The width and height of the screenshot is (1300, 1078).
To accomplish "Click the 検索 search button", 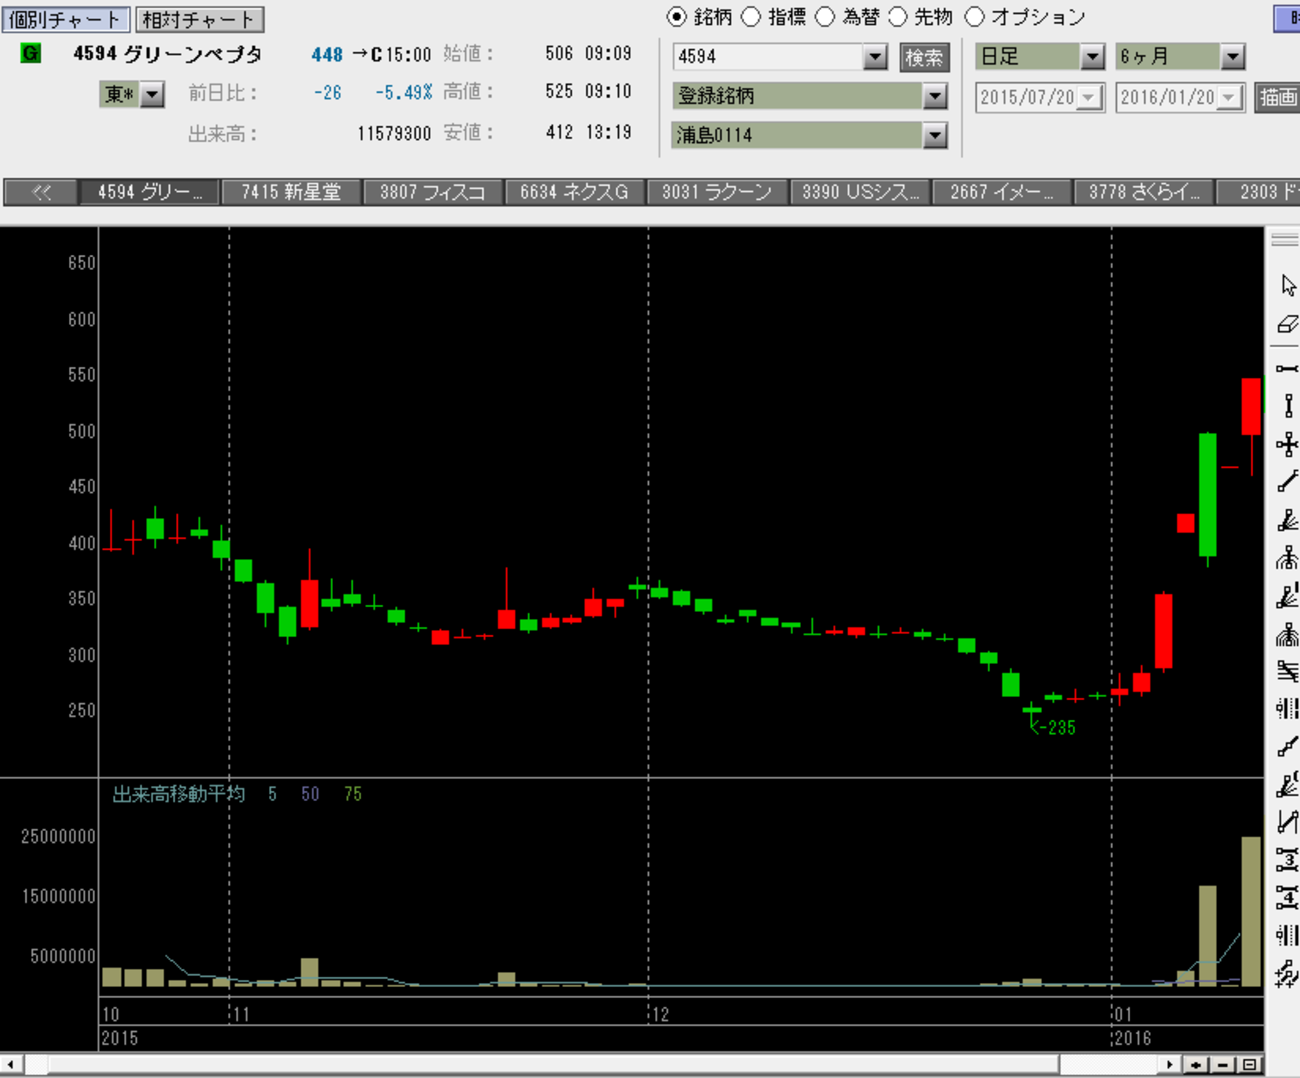I will [924, 57].
